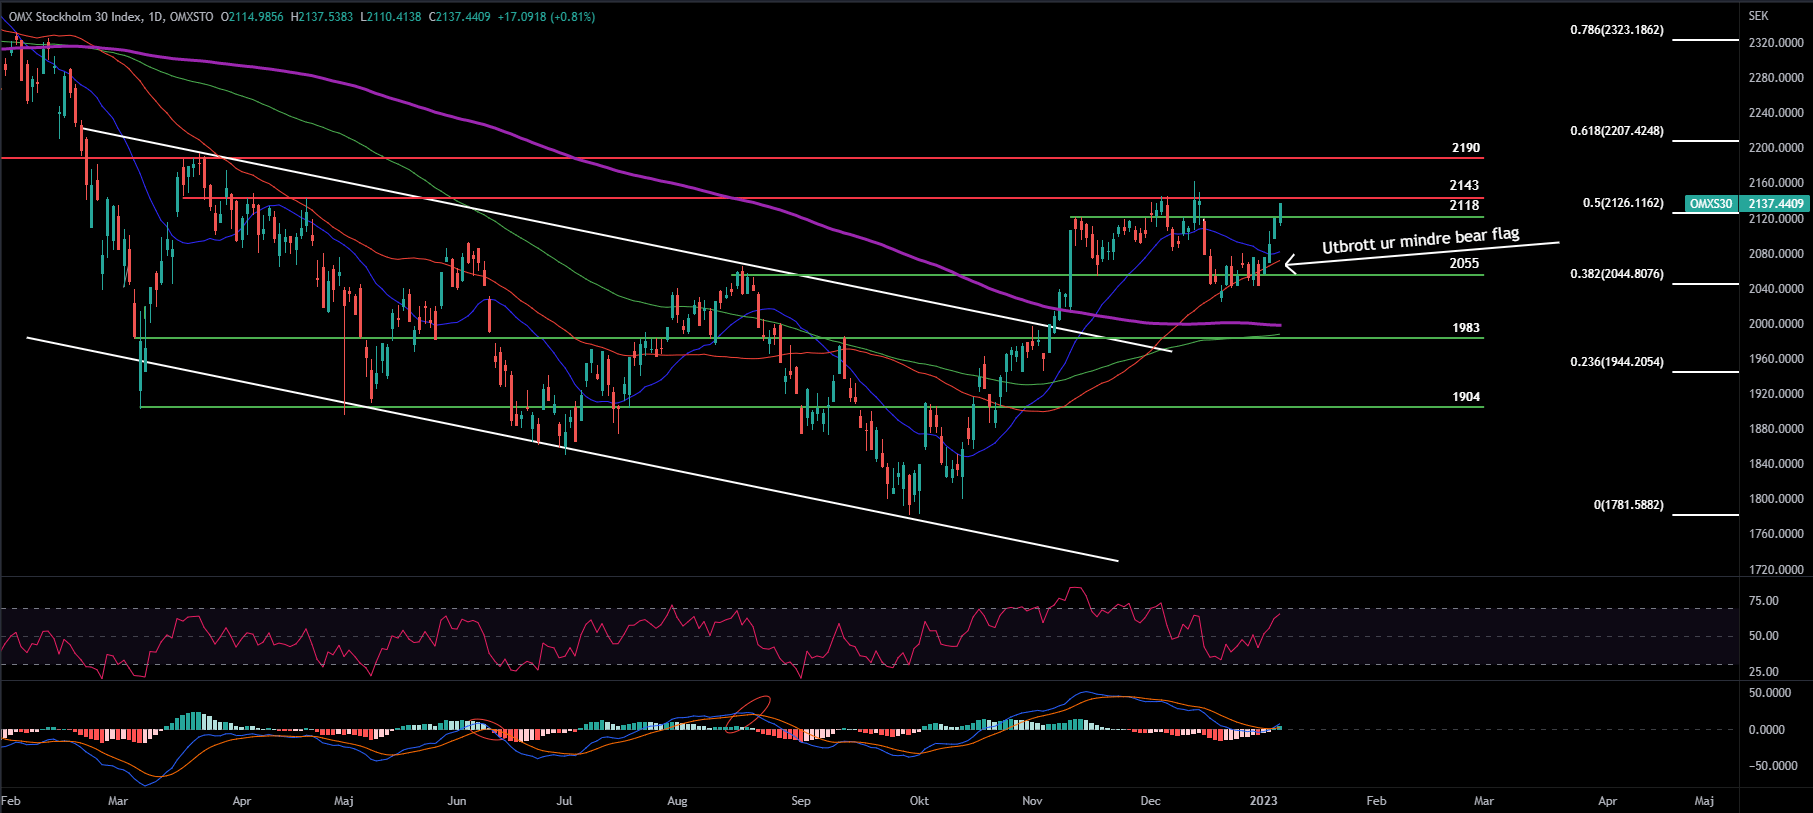
Task: Select the orange ellipse drawn on the MACD
Action: (x=749, y=711)
